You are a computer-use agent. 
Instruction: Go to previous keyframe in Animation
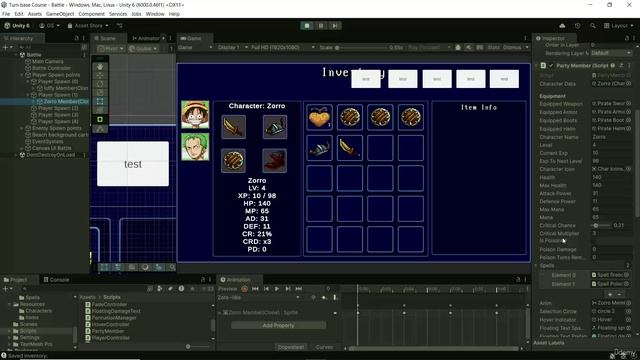(x=266, y=289)
